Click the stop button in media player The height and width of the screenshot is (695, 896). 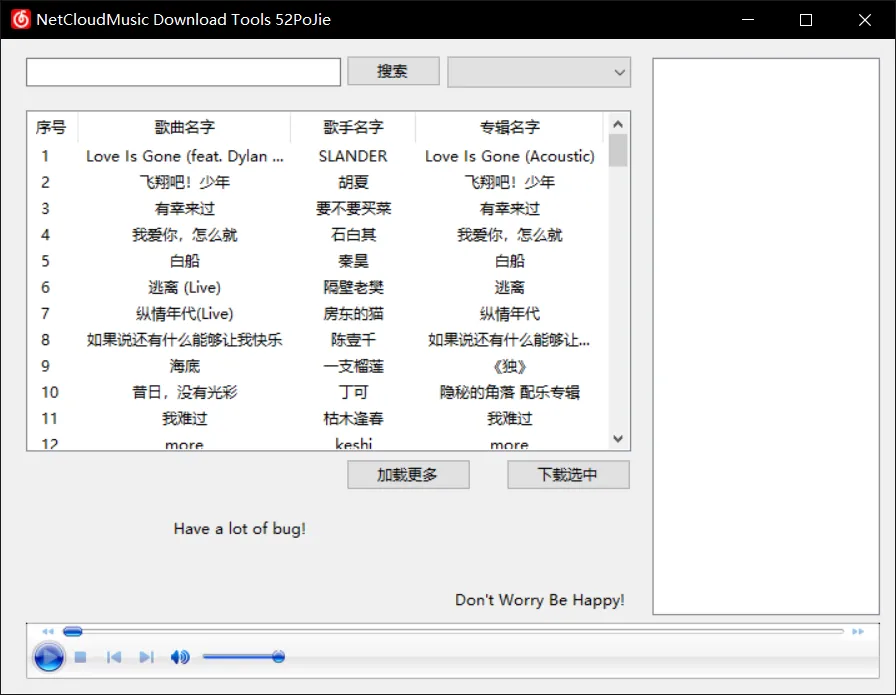81,657
